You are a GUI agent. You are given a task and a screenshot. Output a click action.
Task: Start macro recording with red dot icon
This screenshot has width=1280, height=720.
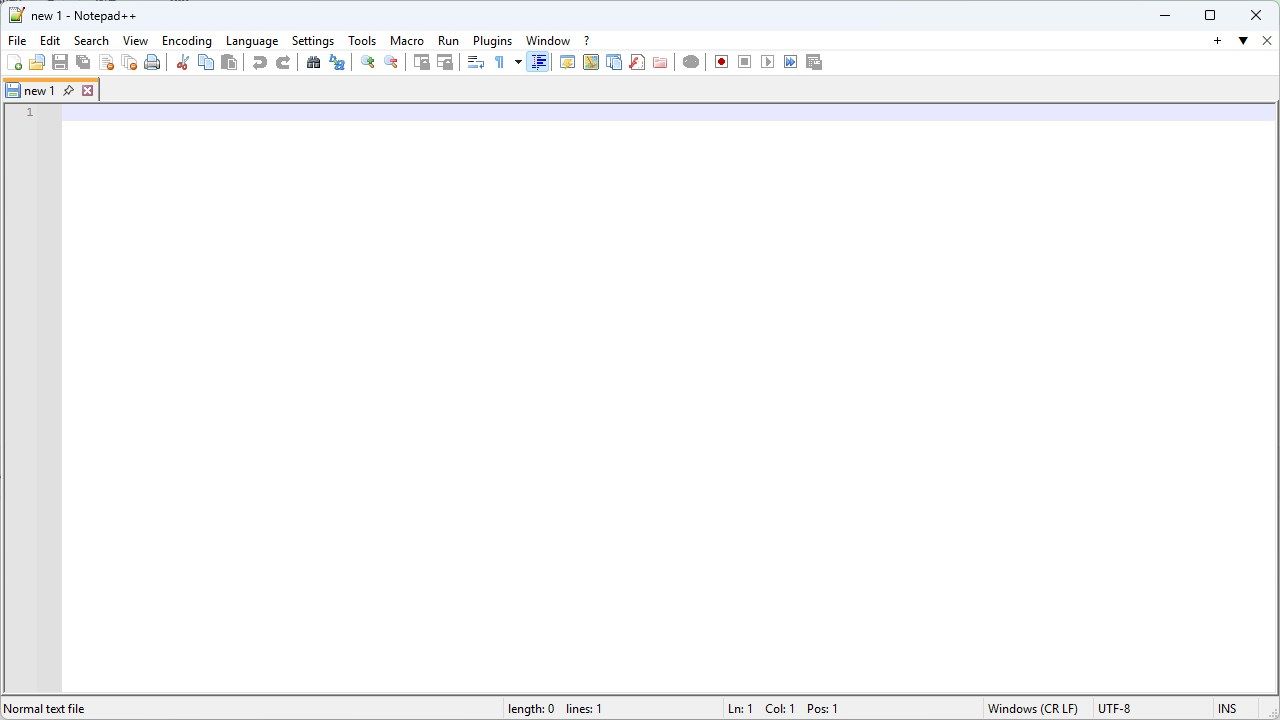tap(722, 62)
